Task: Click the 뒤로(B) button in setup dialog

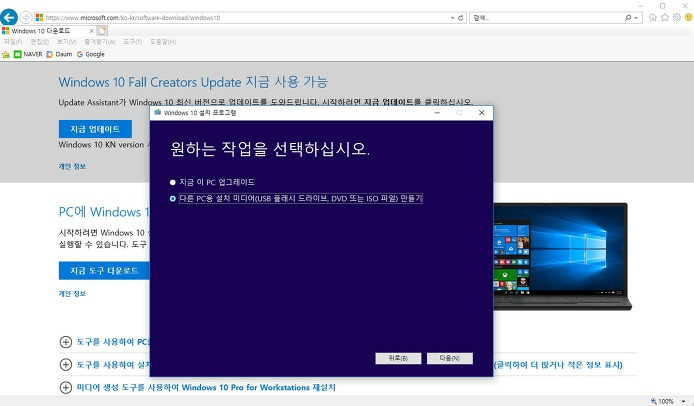Action: tap(398, 358)
